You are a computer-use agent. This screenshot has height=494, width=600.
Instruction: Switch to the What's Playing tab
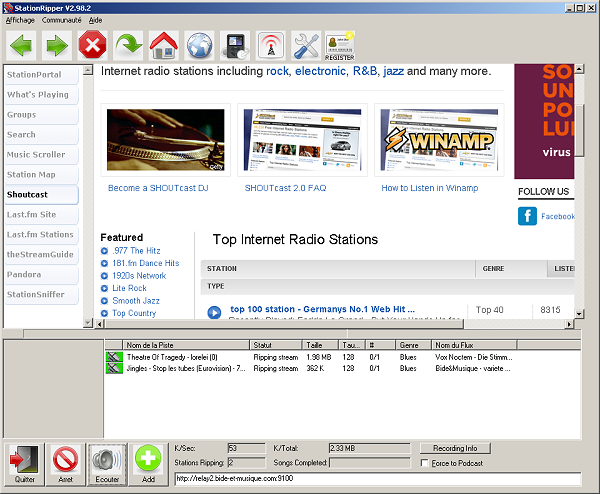(x=41, y=95)
